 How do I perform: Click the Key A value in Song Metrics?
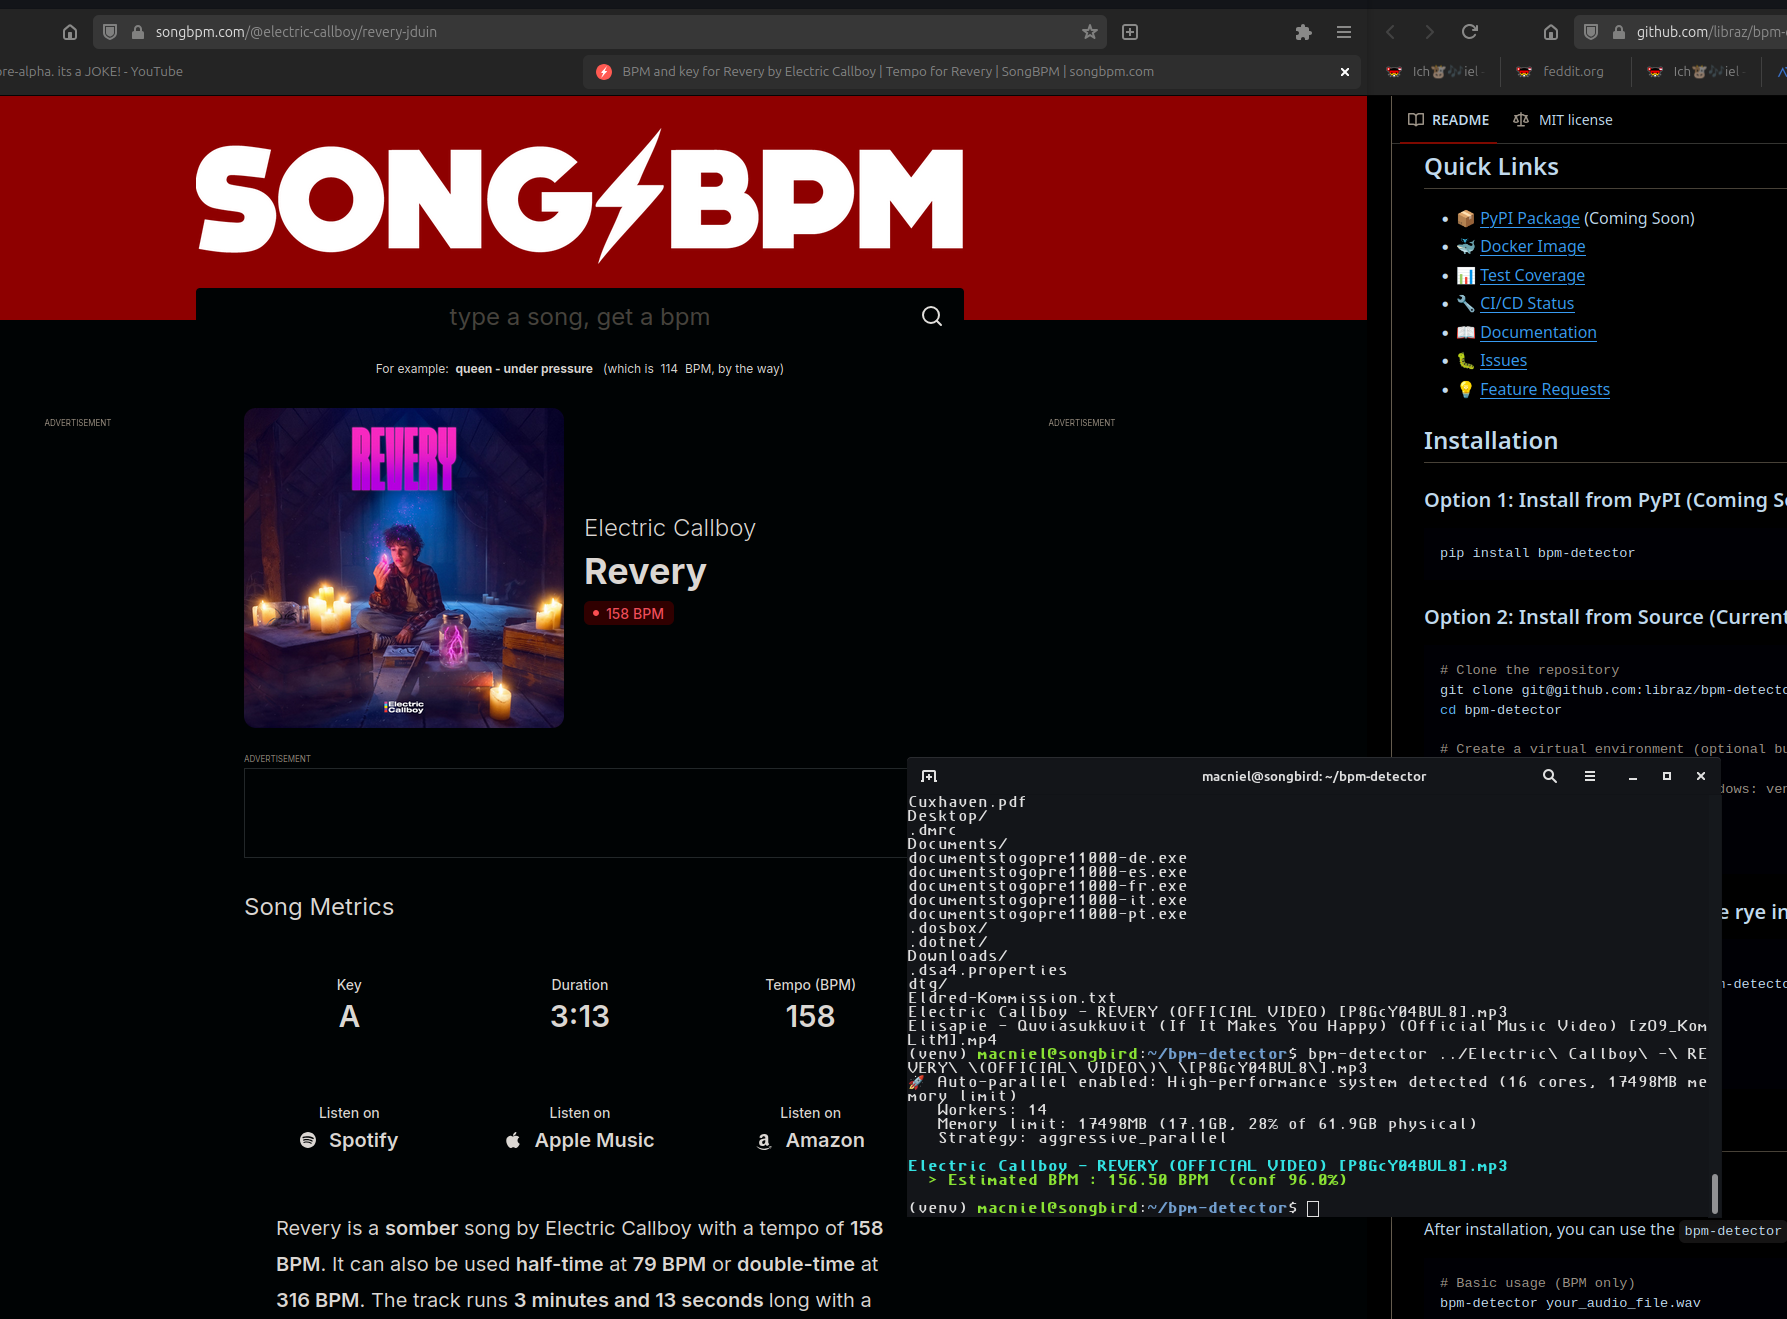tap(349, 1016)
